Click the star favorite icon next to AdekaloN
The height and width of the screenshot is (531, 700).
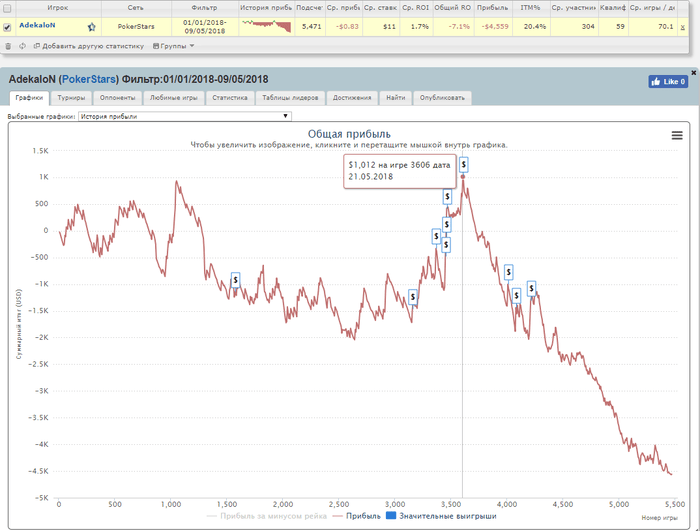click(92, 27)
